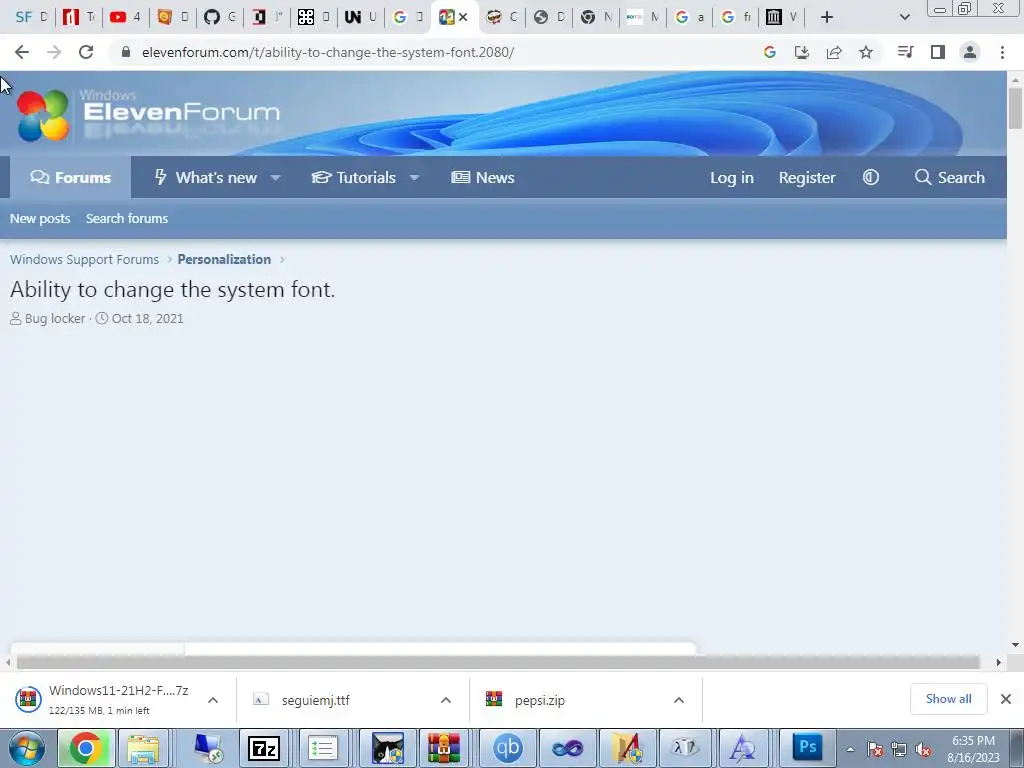Viewport: 1024px width, 768px height.
Task: Launch 7-Zip from the taskbar
Action: point(264,748)
